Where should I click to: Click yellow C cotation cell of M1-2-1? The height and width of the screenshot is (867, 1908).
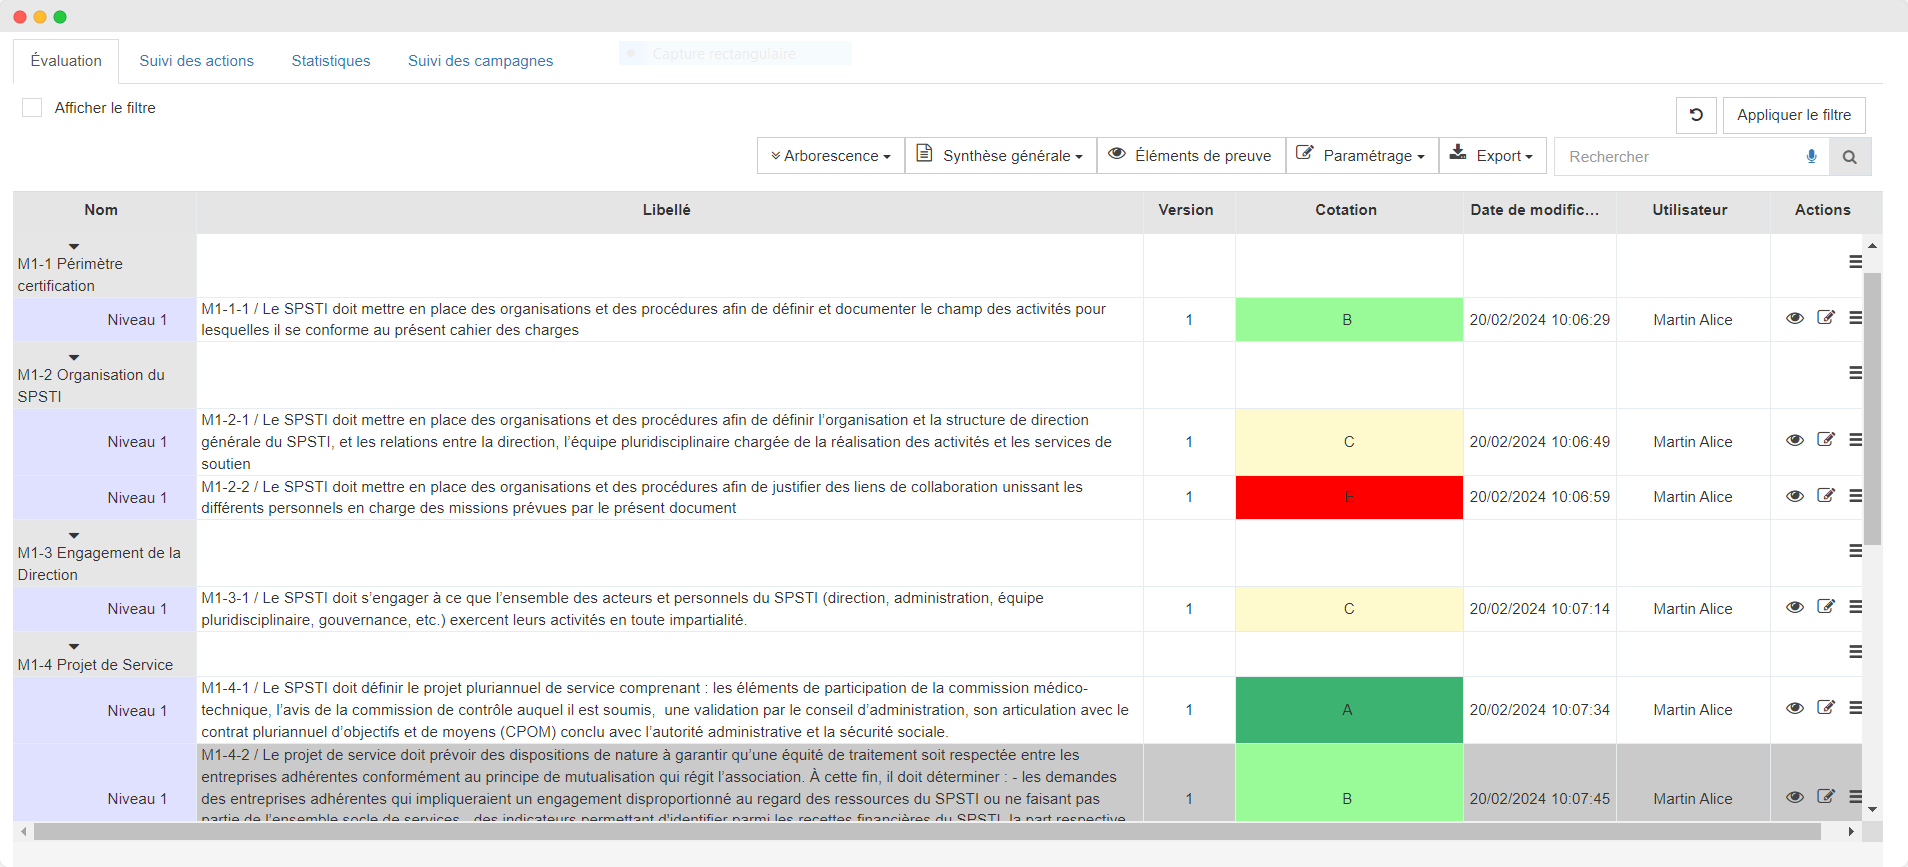(1349, 442)
